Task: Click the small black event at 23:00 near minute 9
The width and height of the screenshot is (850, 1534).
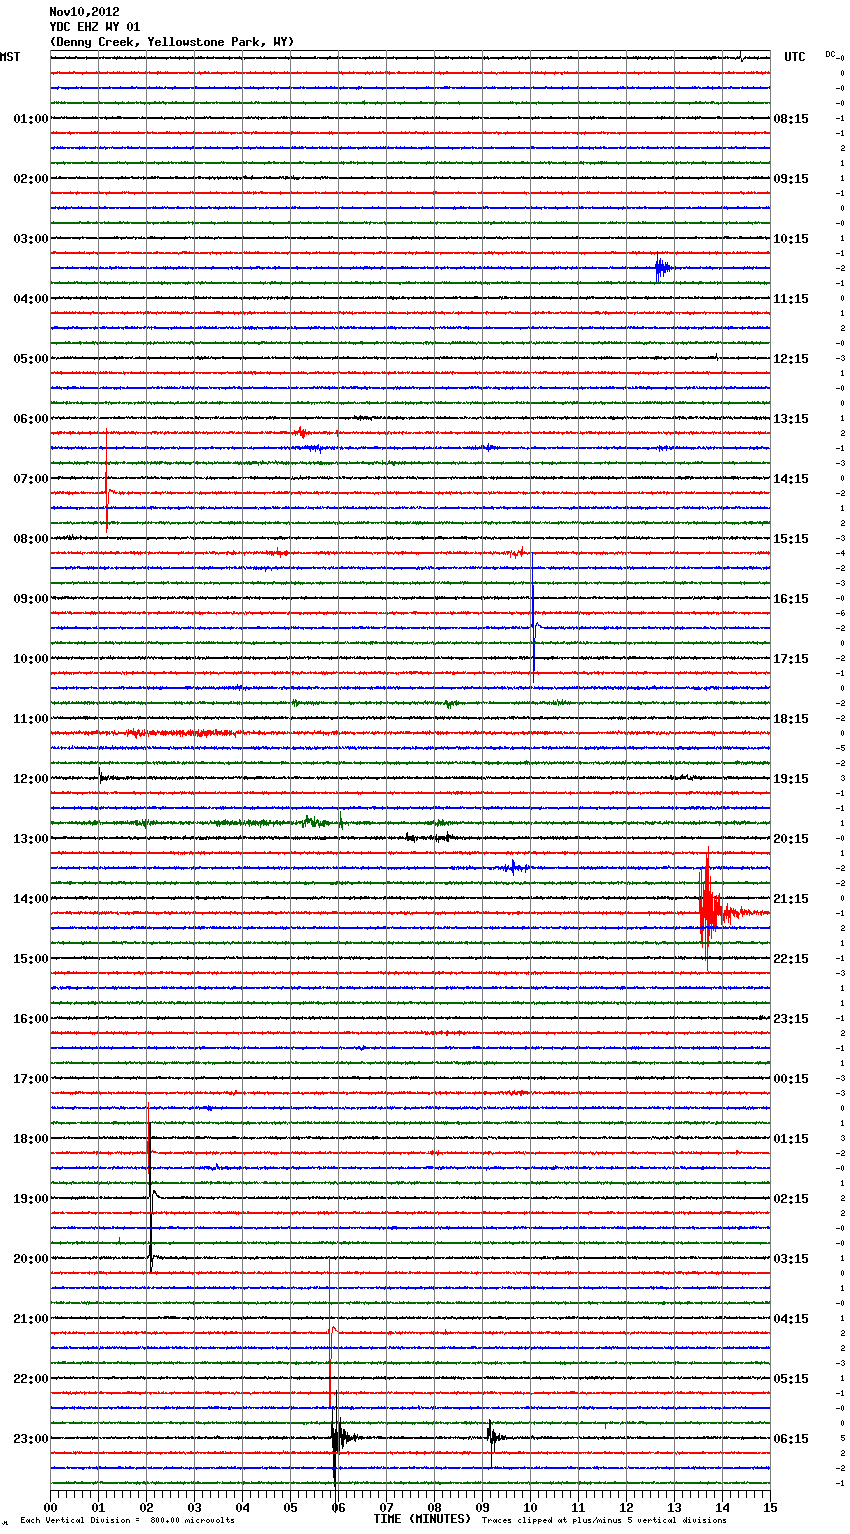Action: pyautogui.click(x=491, y=1437)
